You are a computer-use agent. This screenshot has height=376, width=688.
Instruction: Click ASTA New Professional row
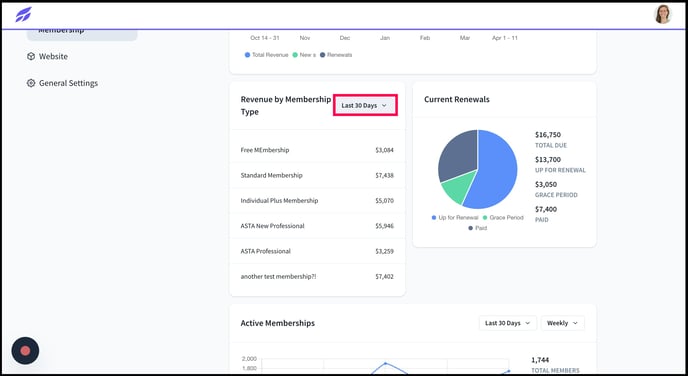point(317,226)
